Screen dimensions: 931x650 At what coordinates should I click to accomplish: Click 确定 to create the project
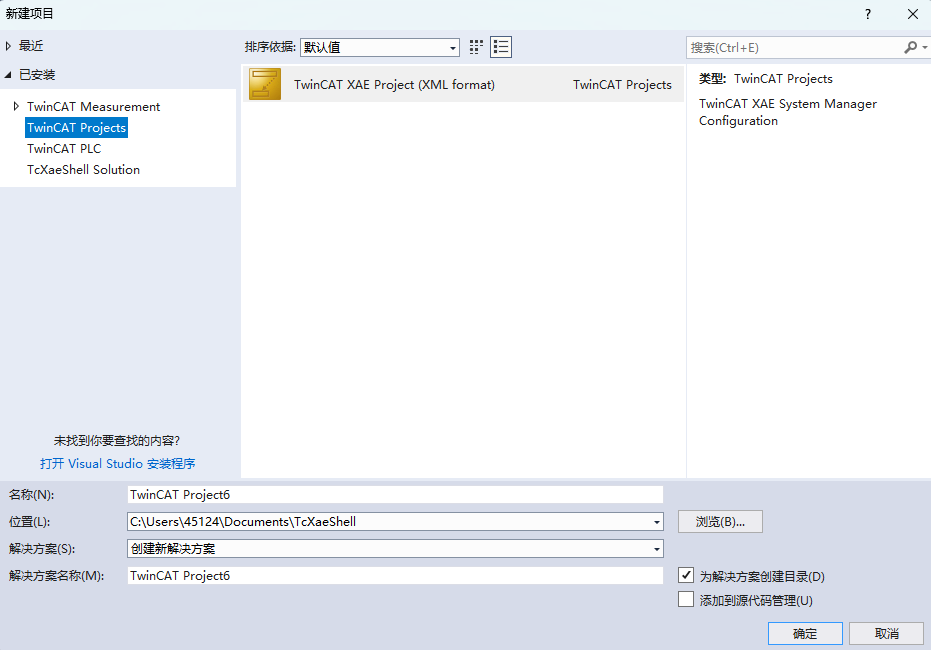click(x=805, y=633)
